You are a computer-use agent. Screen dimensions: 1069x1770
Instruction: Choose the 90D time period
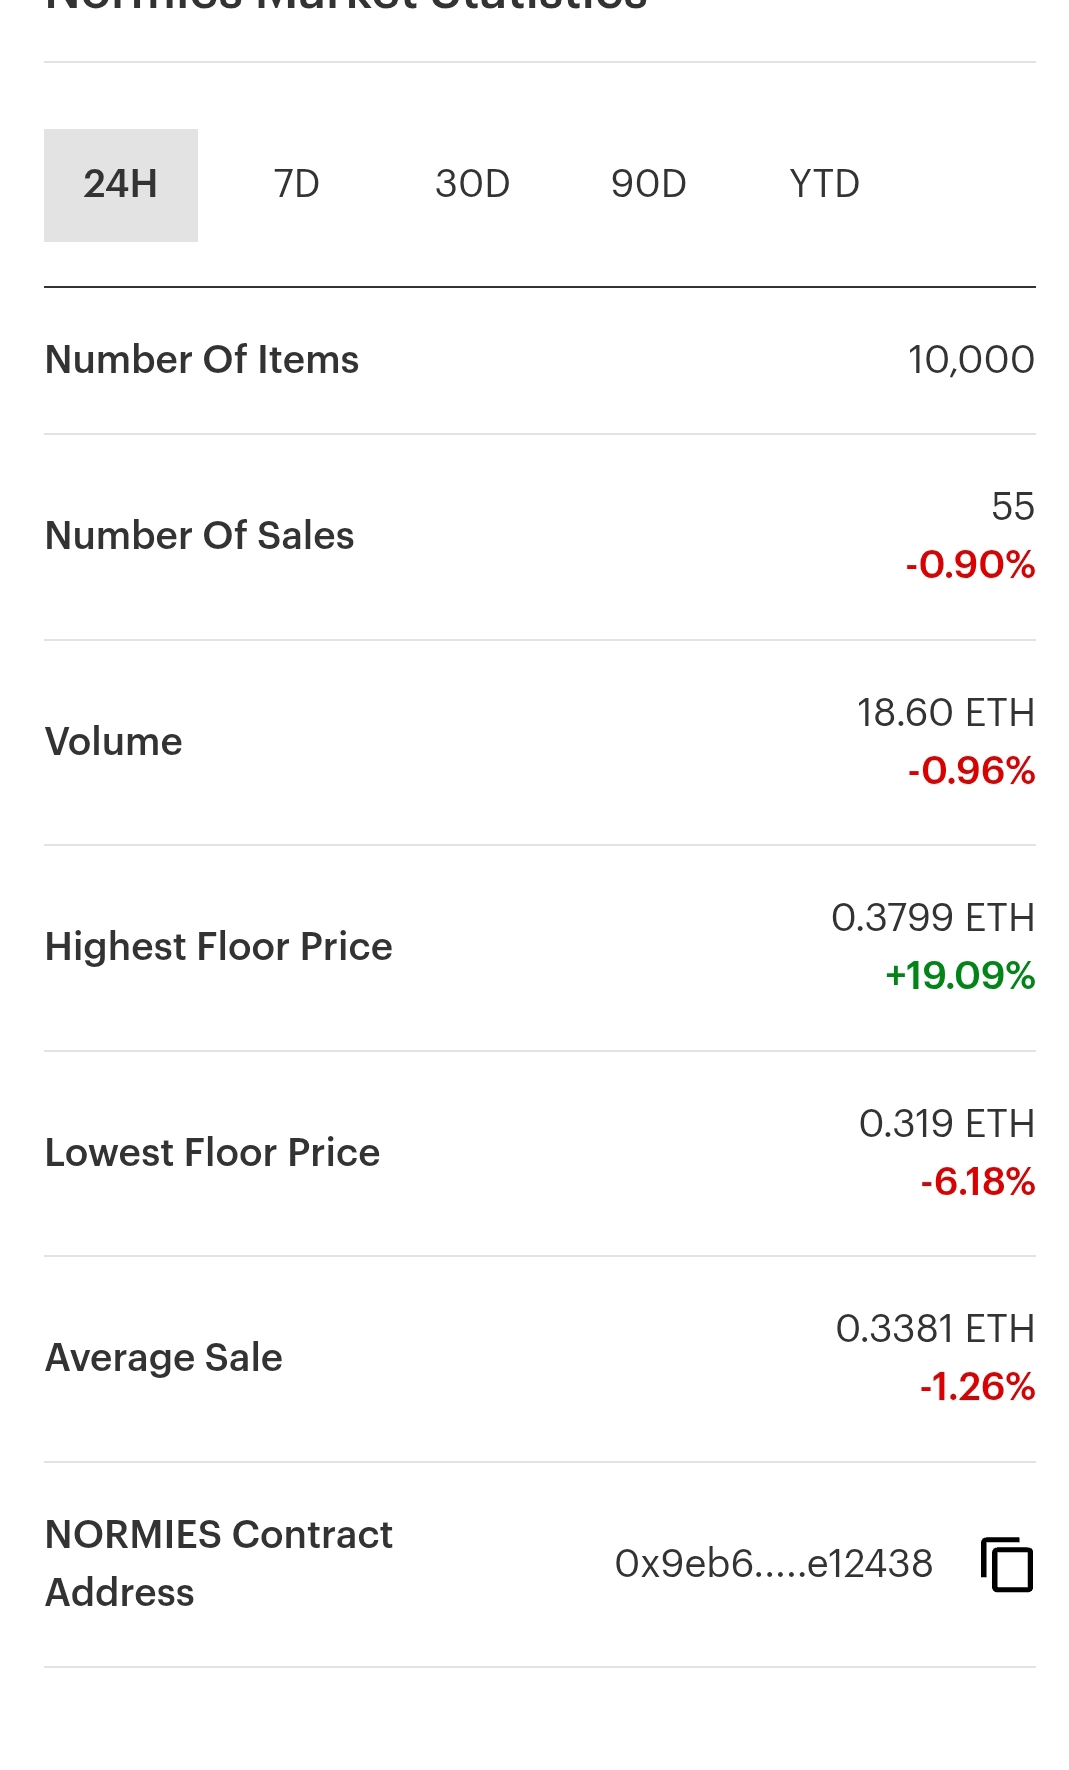(649, 185)
